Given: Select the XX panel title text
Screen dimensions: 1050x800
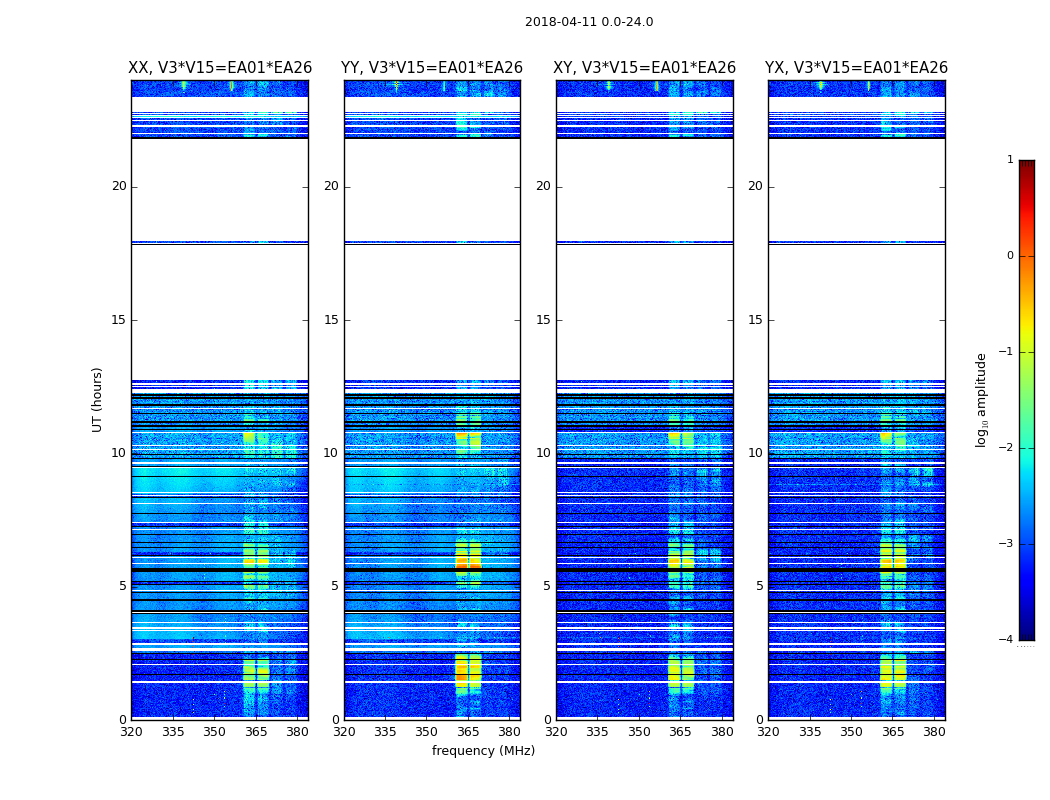Looking at the screenshot, I should (x=220, y=68).
